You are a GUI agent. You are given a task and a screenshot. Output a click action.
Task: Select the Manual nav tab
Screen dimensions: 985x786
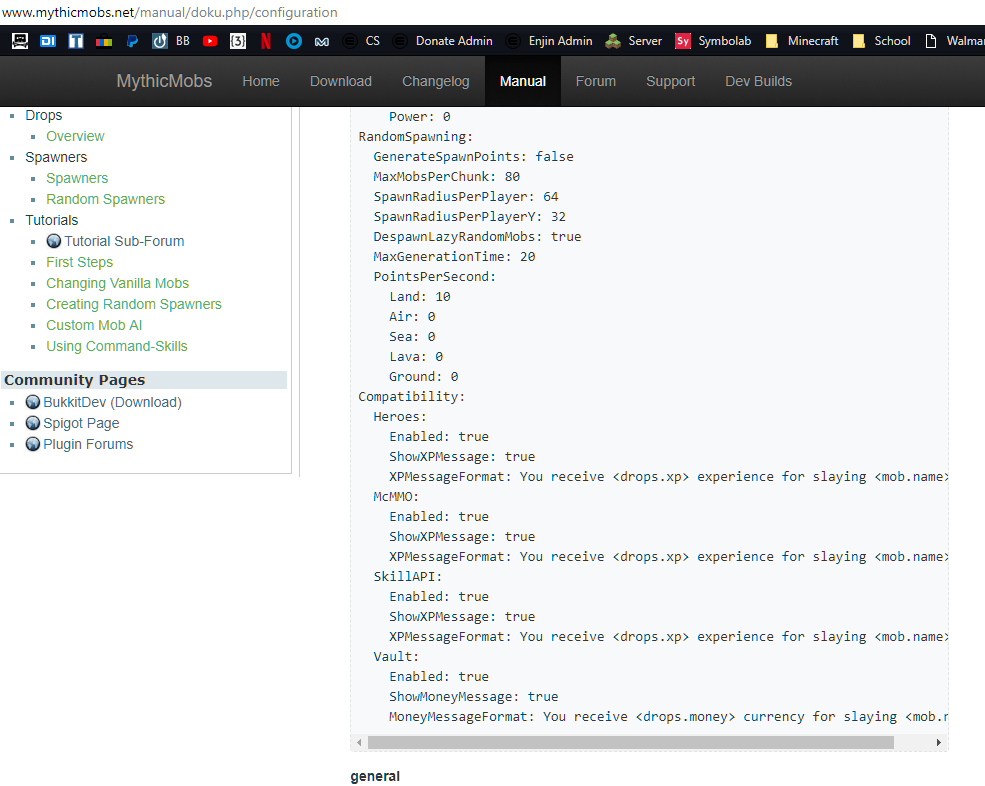click(x=523, y=81)
